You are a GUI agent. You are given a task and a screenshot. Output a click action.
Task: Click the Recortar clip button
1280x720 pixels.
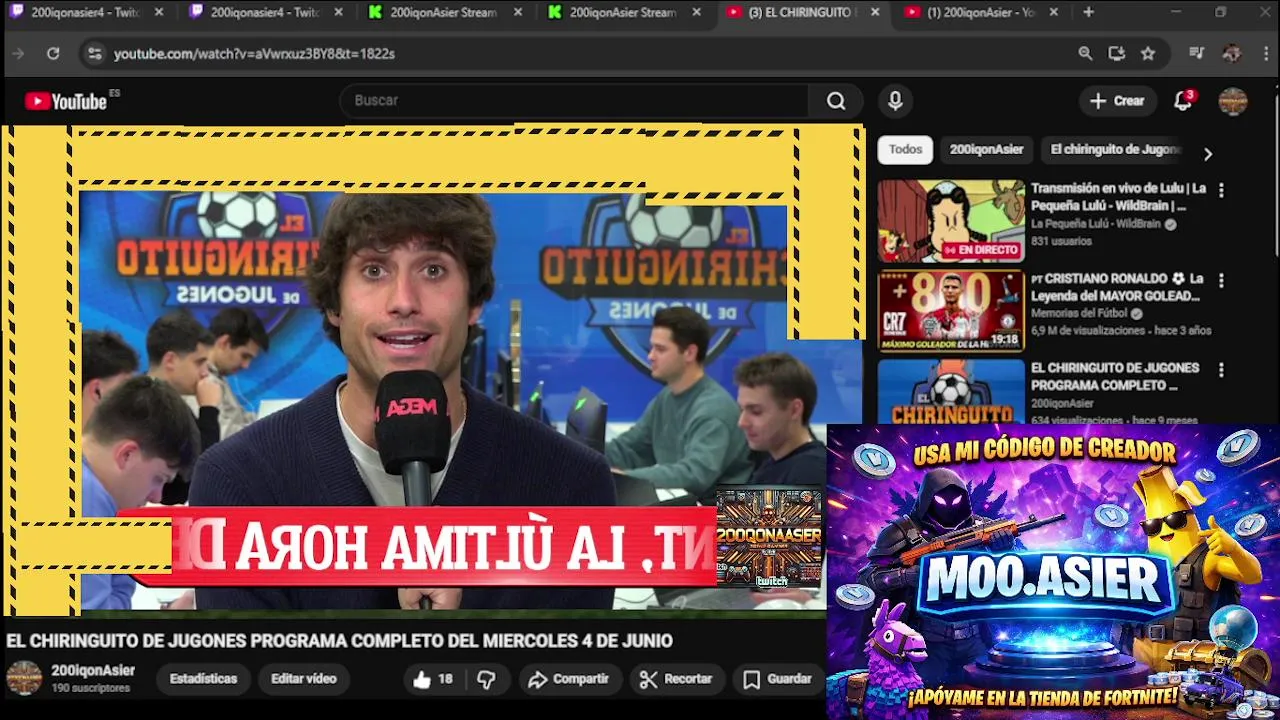pyautogui.click(x=676, y=679)
